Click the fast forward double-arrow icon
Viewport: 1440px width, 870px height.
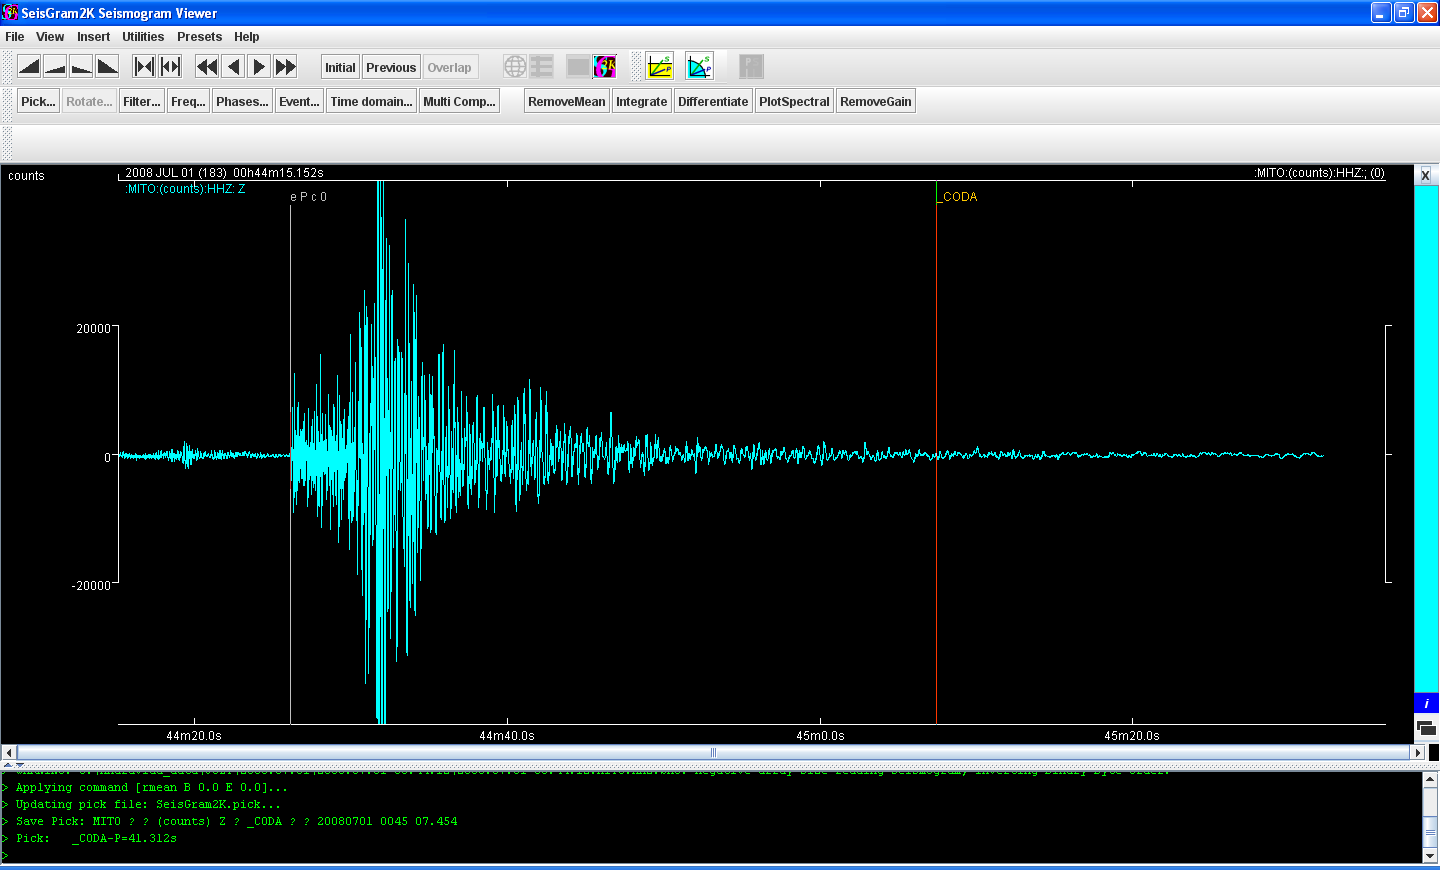tap(285, 67)
